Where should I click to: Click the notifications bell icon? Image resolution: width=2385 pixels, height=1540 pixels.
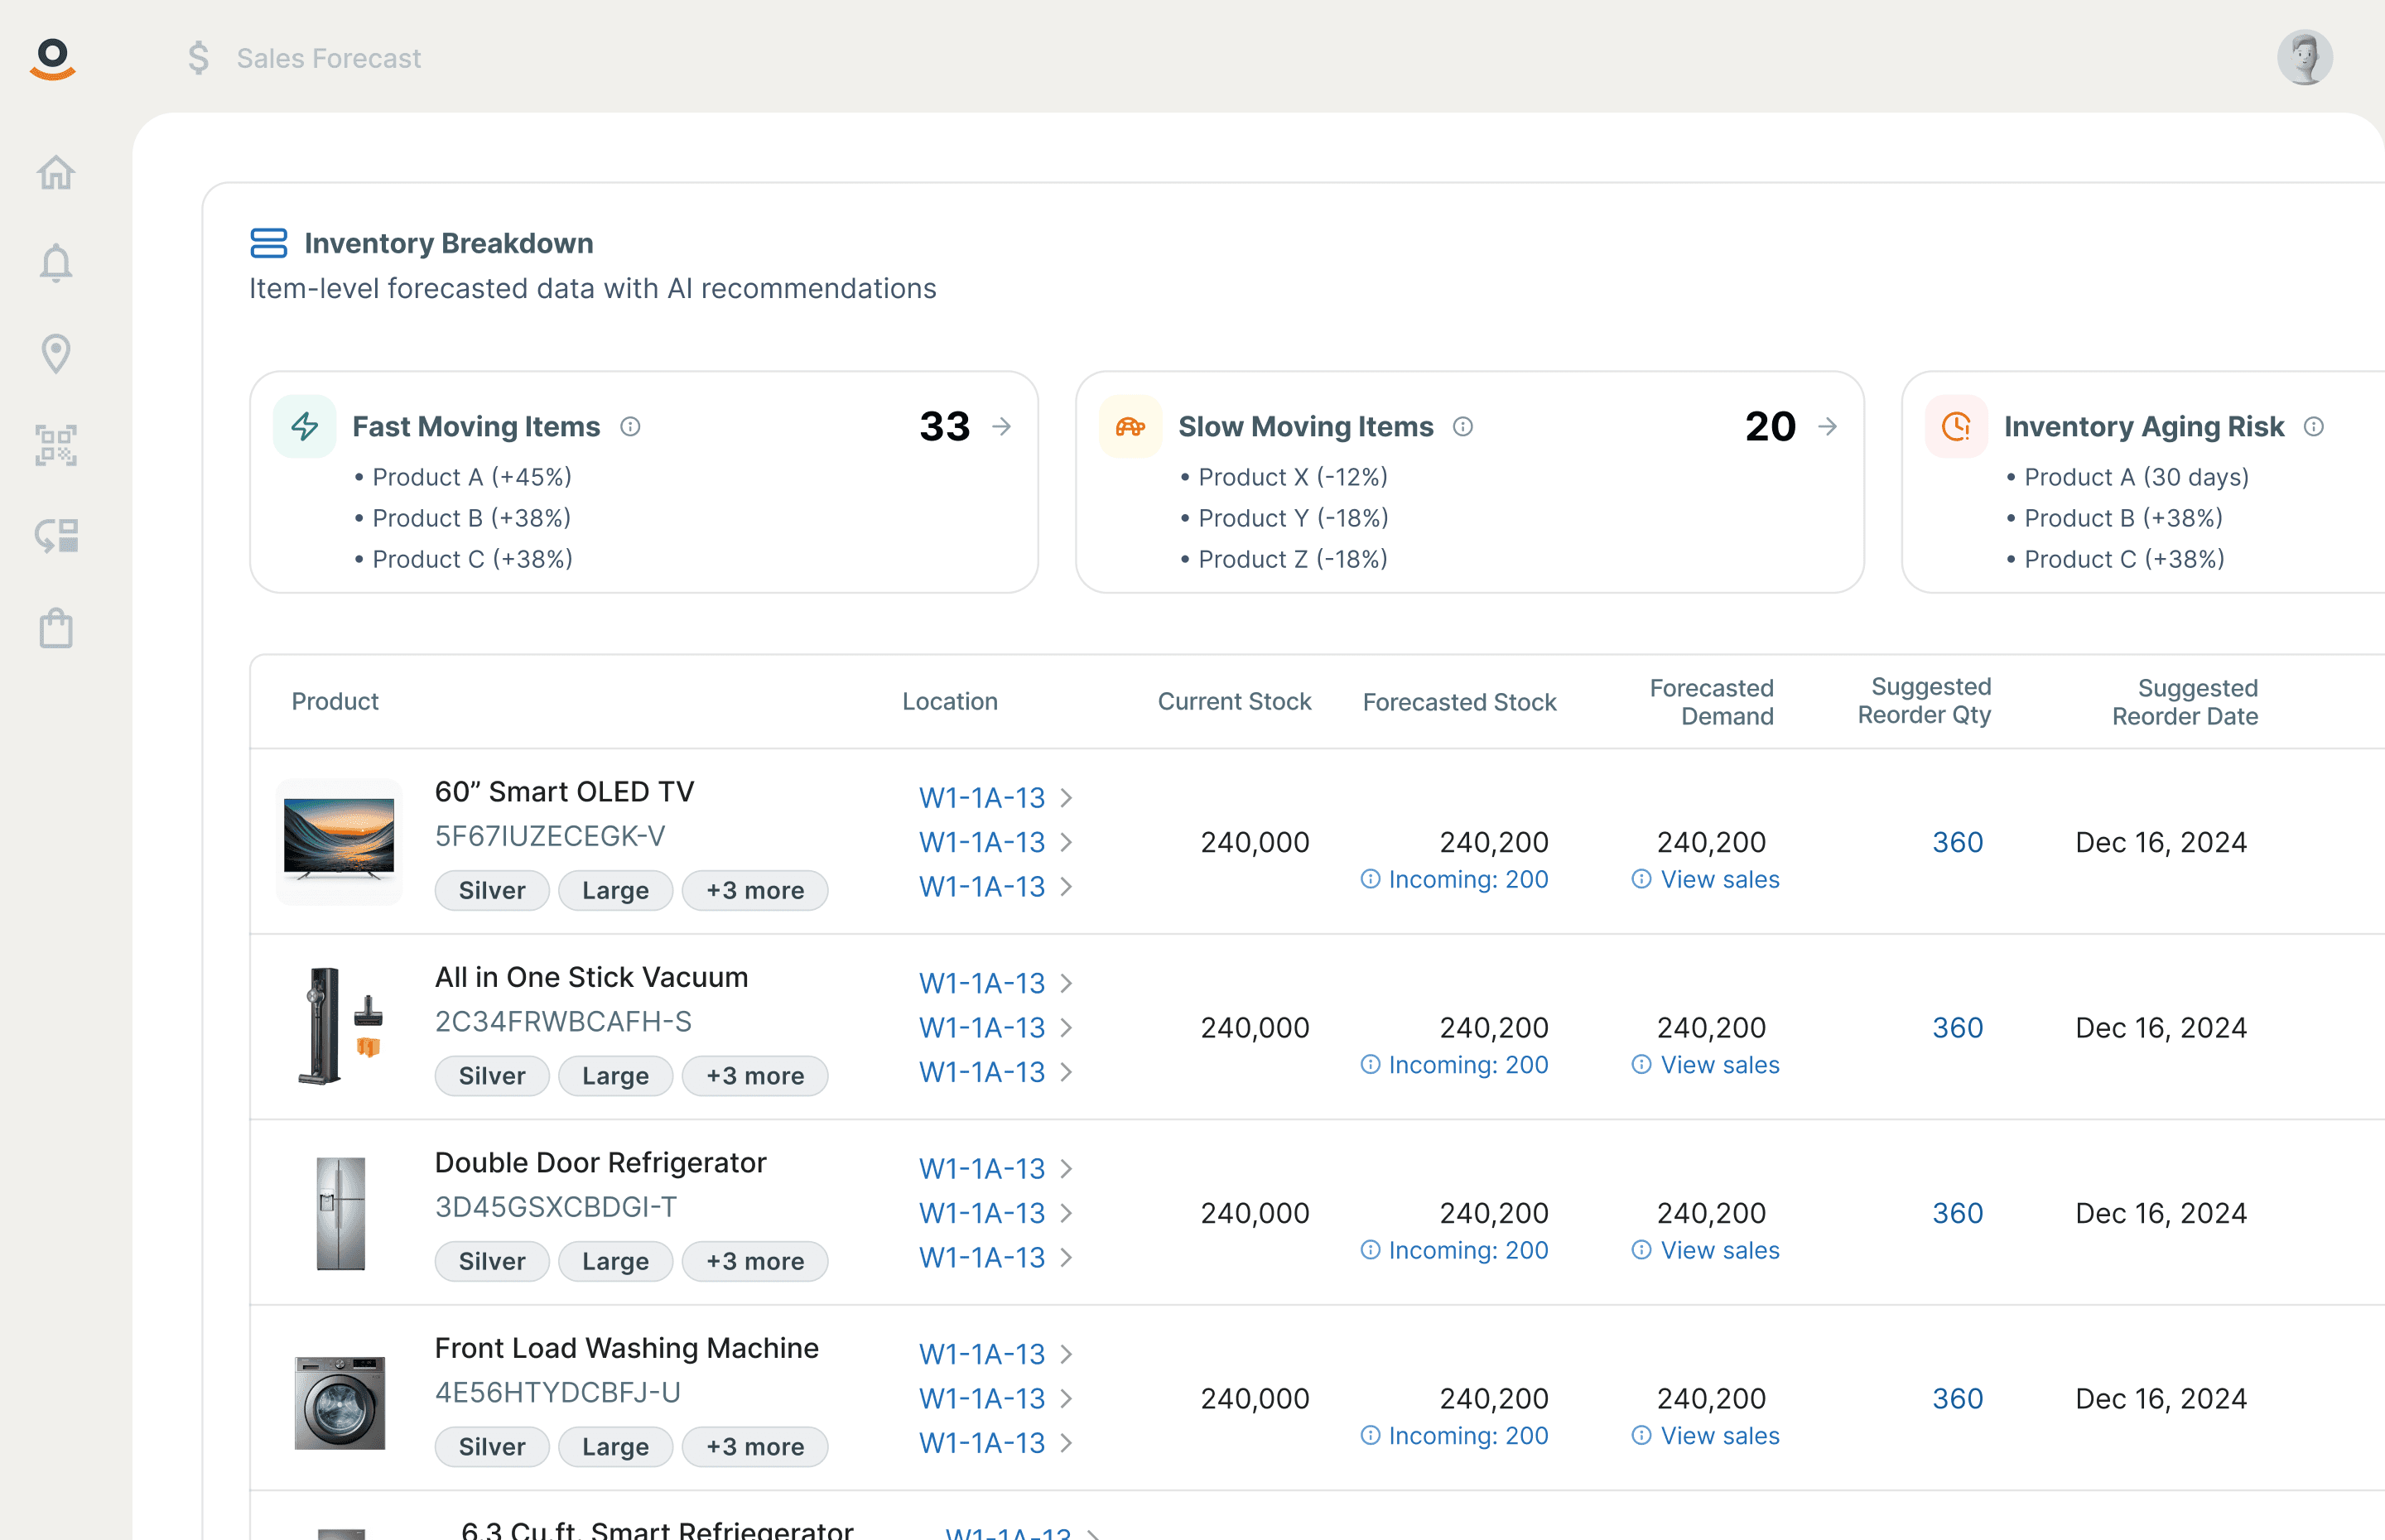click(x=56, y=263)
